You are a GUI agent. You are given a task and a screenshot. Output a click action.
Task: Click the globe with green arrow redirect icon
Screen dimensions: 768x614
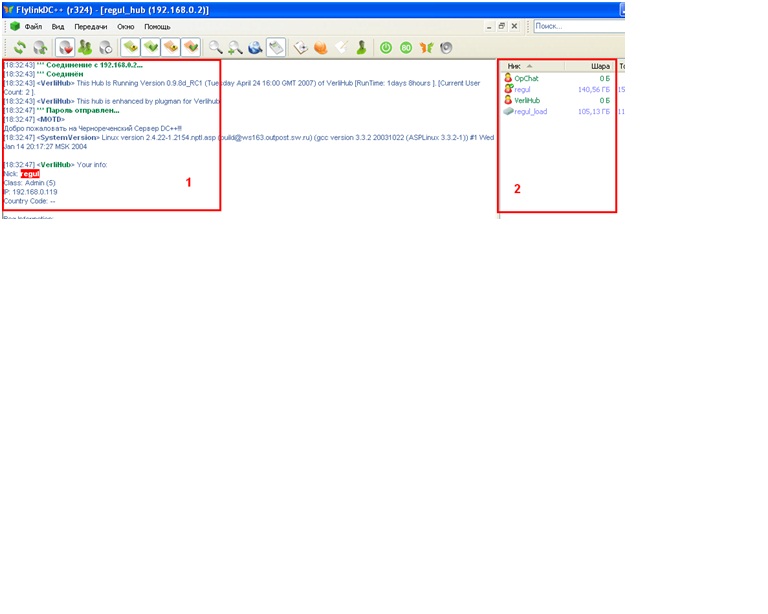40,47
